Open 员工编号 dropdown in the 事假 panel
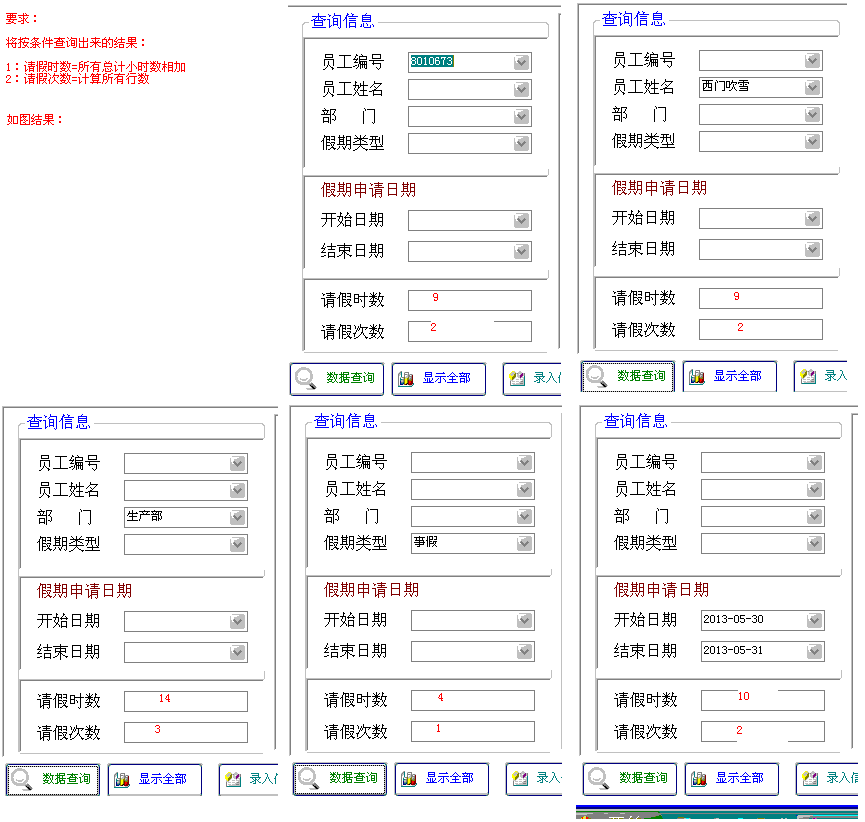 click(x=524, y=462)
